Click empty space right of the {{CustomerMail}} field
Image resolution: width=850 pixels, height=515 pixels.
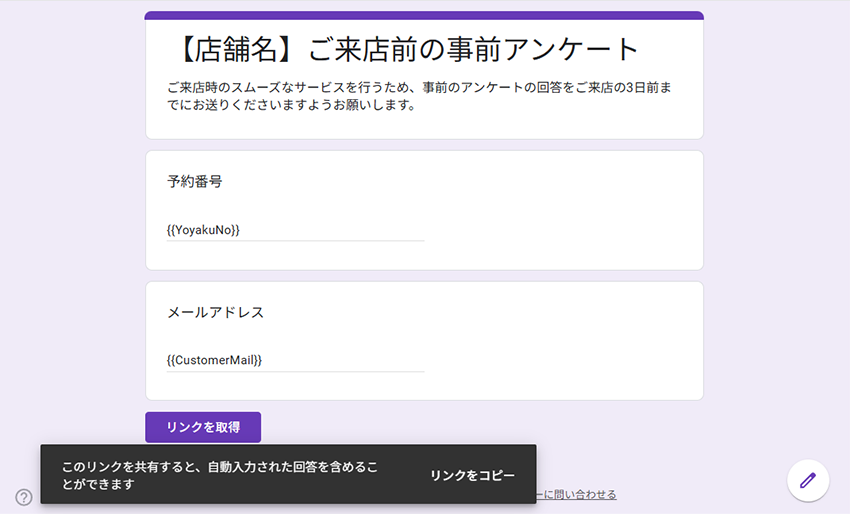click(x=560, y=360)
